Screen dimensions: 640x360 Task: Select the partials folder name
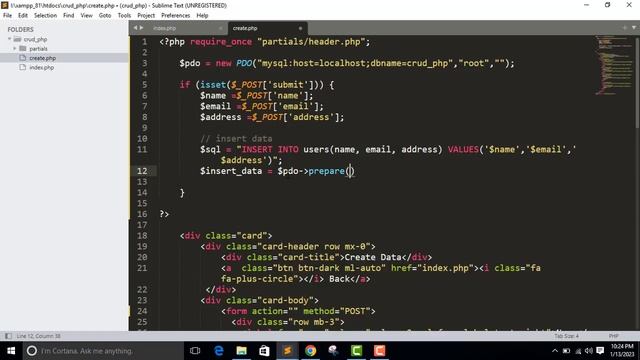[38, 49]
